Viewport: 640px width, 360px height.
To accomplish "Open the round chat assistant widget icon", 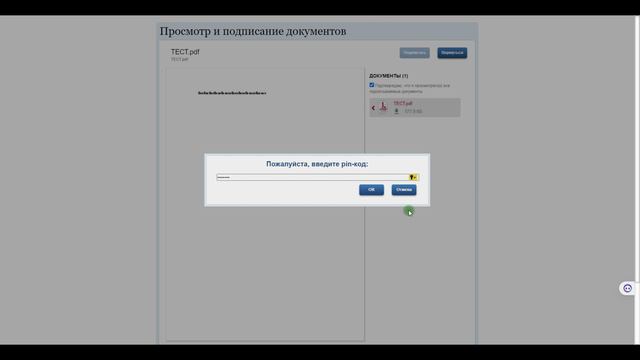I will click(627, 289).
